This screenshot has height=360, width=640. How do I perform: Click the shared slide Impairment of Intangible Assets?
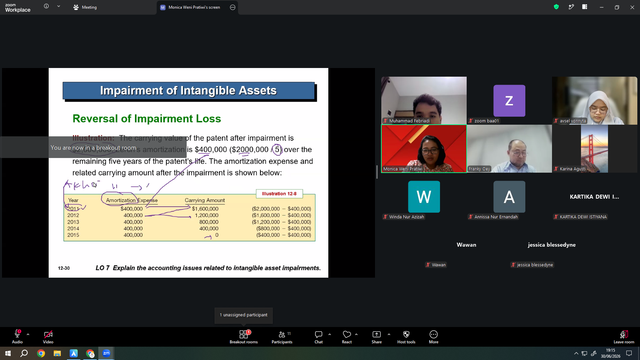tap(189, 173)
